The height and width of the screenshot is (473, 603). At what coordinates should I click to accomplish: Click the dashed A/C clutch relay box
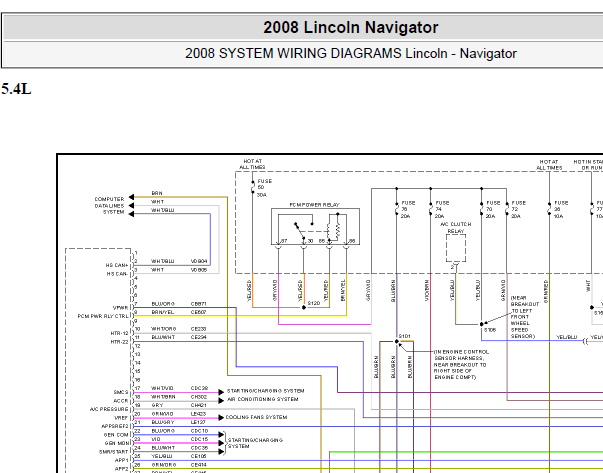pyautogui.click(x=456, y=248)
